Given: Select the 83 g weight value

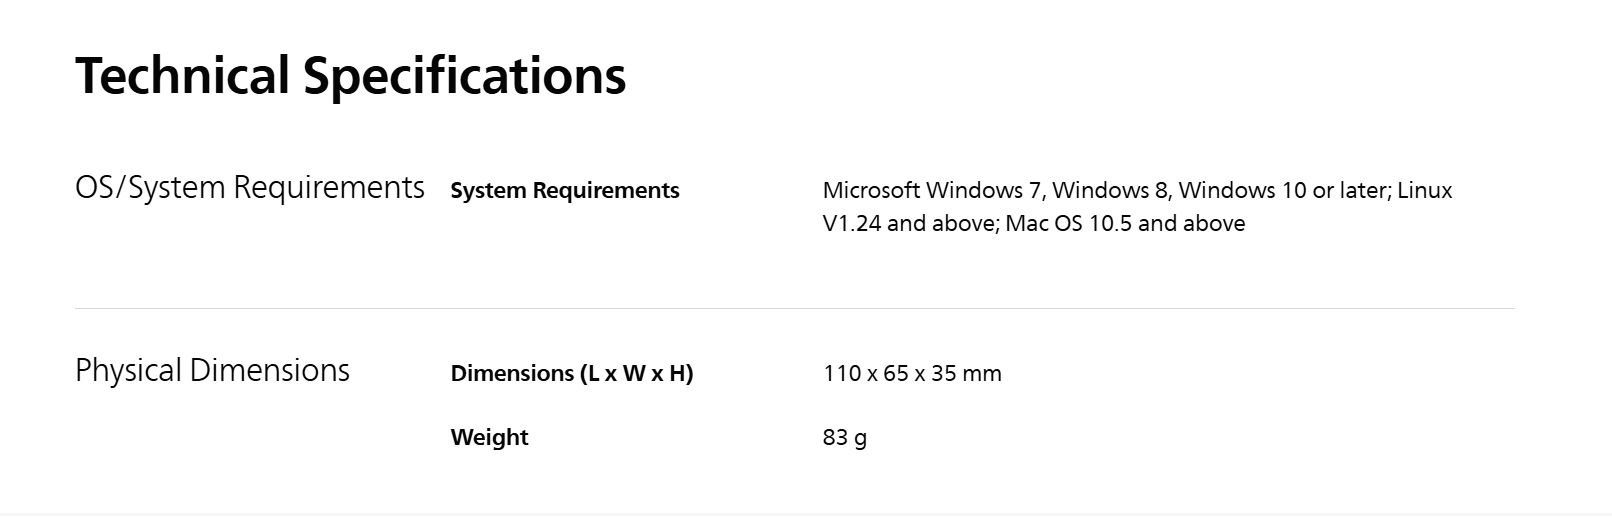Looking at the screenshot, I should click(x=845, y=437).
